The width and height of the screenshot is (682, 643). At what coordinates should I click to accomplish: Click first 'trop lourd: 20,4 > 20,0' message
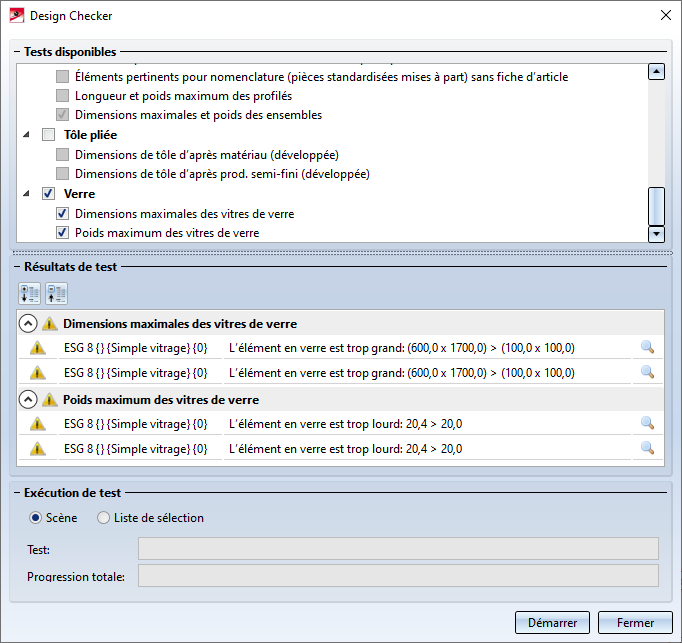[x=345, y=424]
